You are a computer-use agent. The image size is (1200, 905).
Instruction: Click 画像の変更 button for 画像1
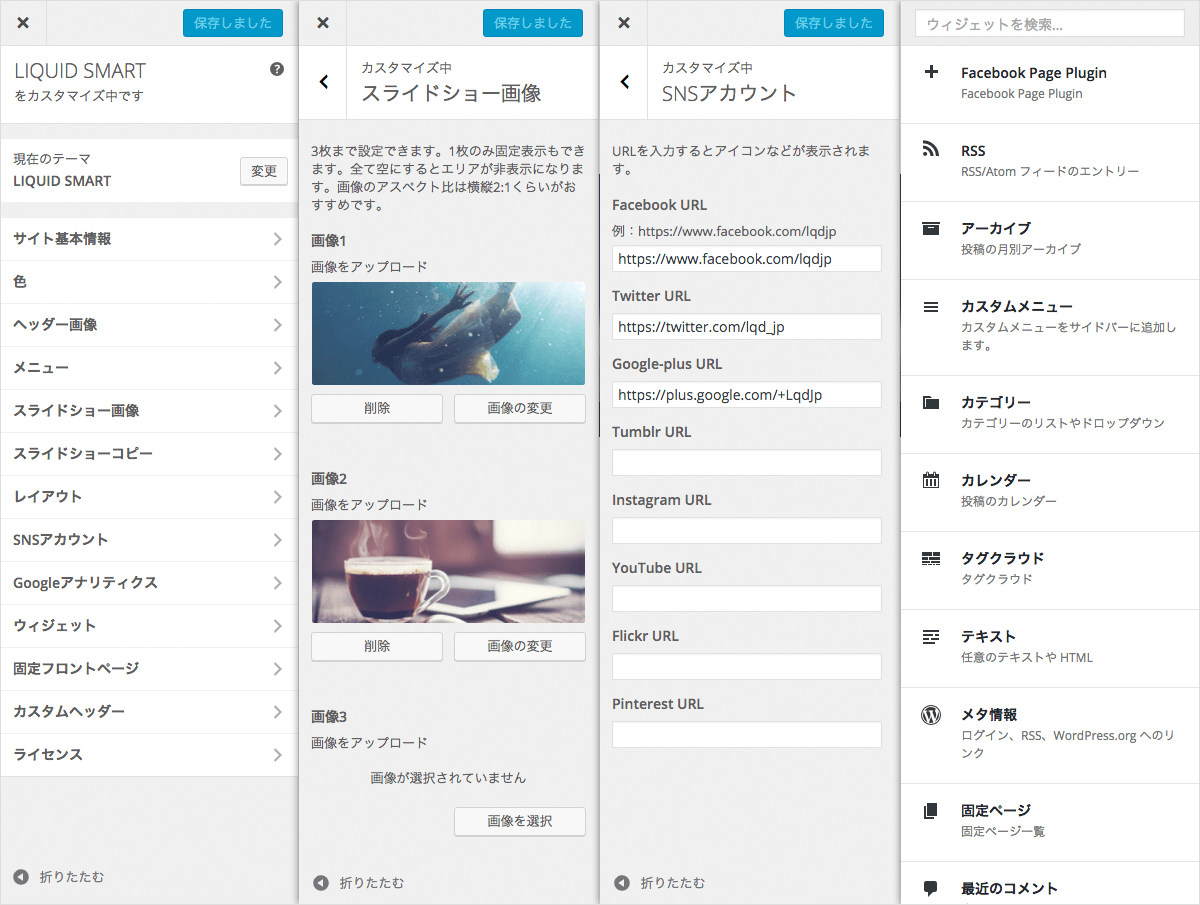[x=520, y=408]
